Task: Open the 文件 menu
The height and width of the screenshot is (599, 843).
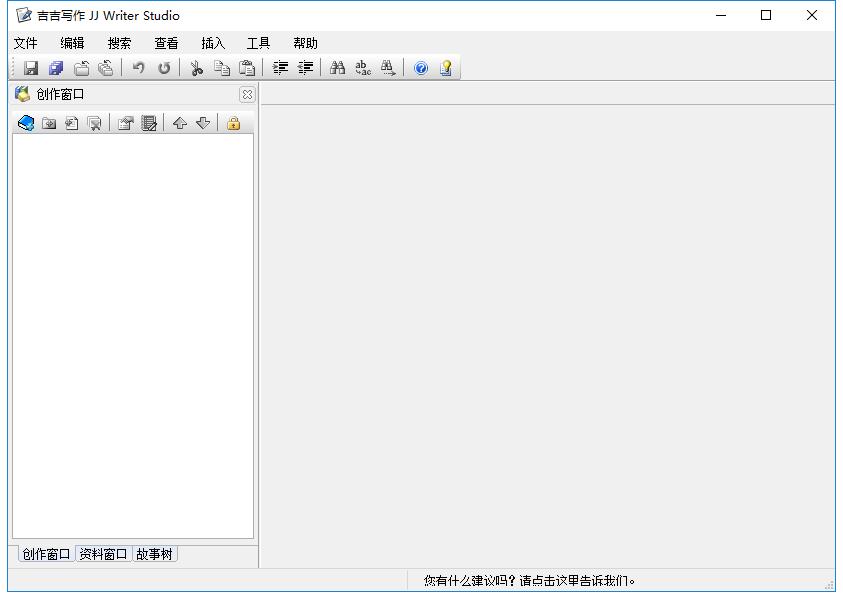Action: [25, 42]
